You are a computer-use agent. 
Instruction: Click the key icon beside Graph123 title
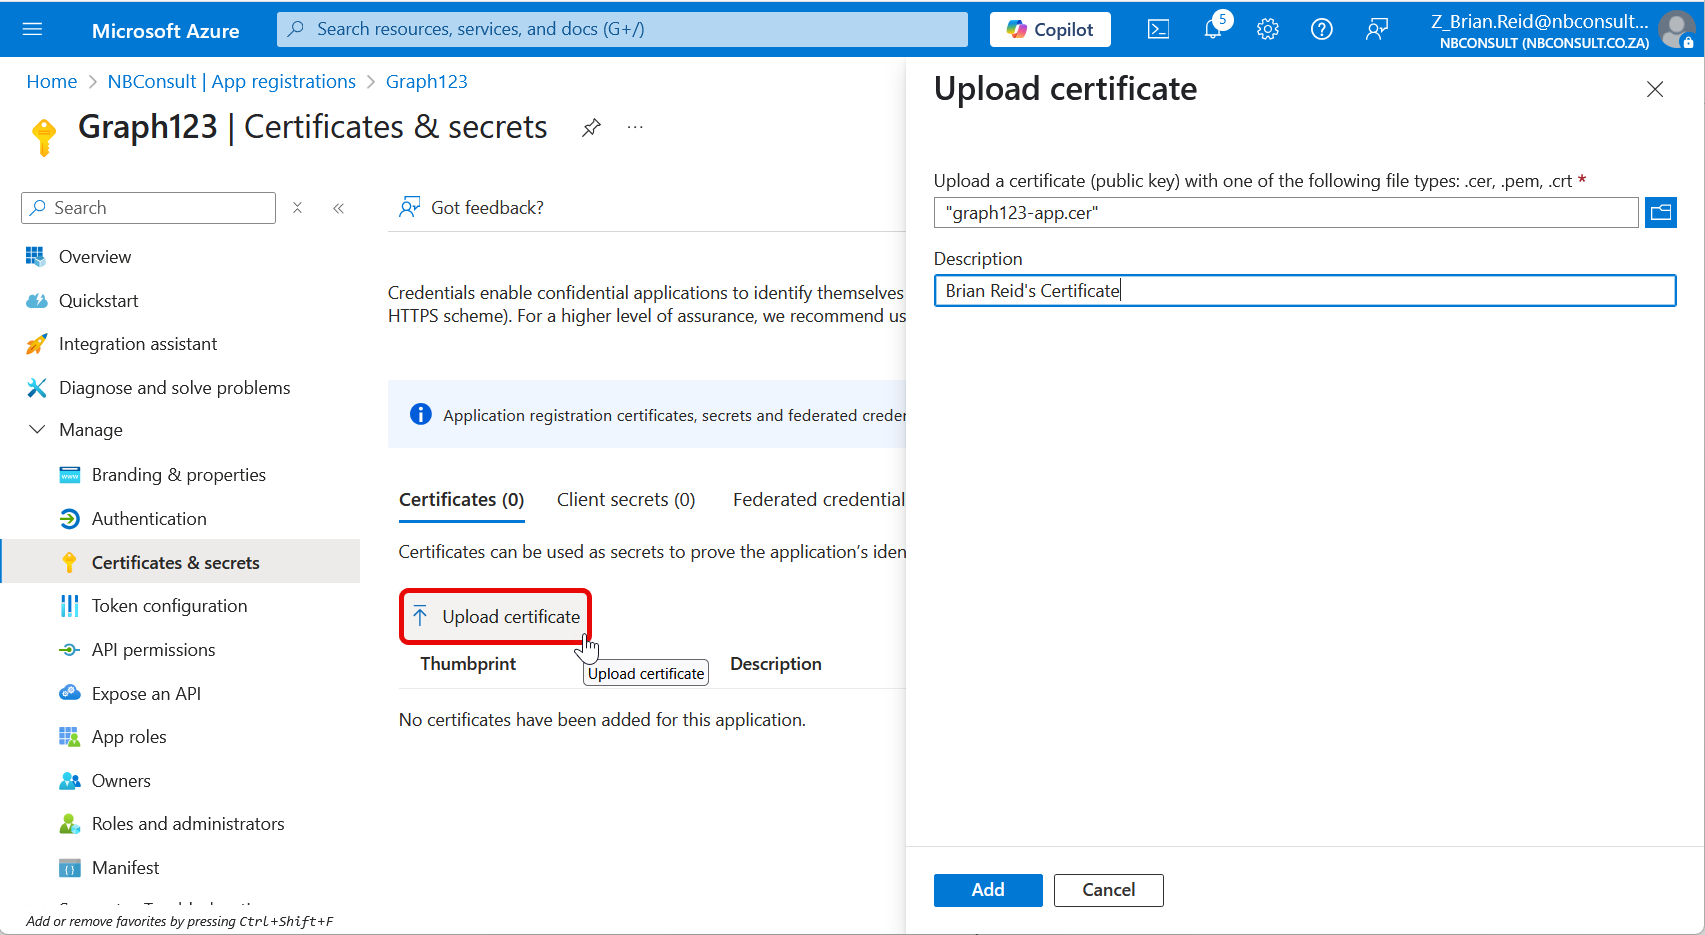click(43, 137)
